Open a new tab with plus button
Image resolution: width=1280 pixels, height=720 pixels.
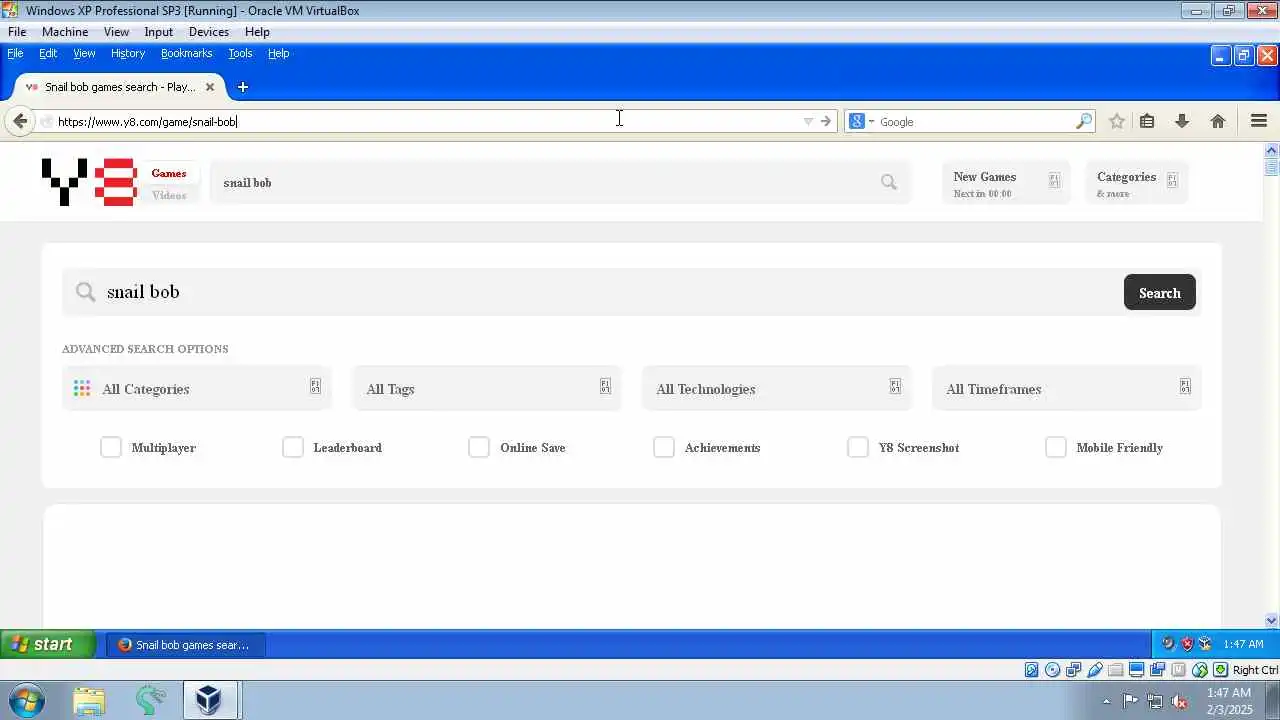242,87
